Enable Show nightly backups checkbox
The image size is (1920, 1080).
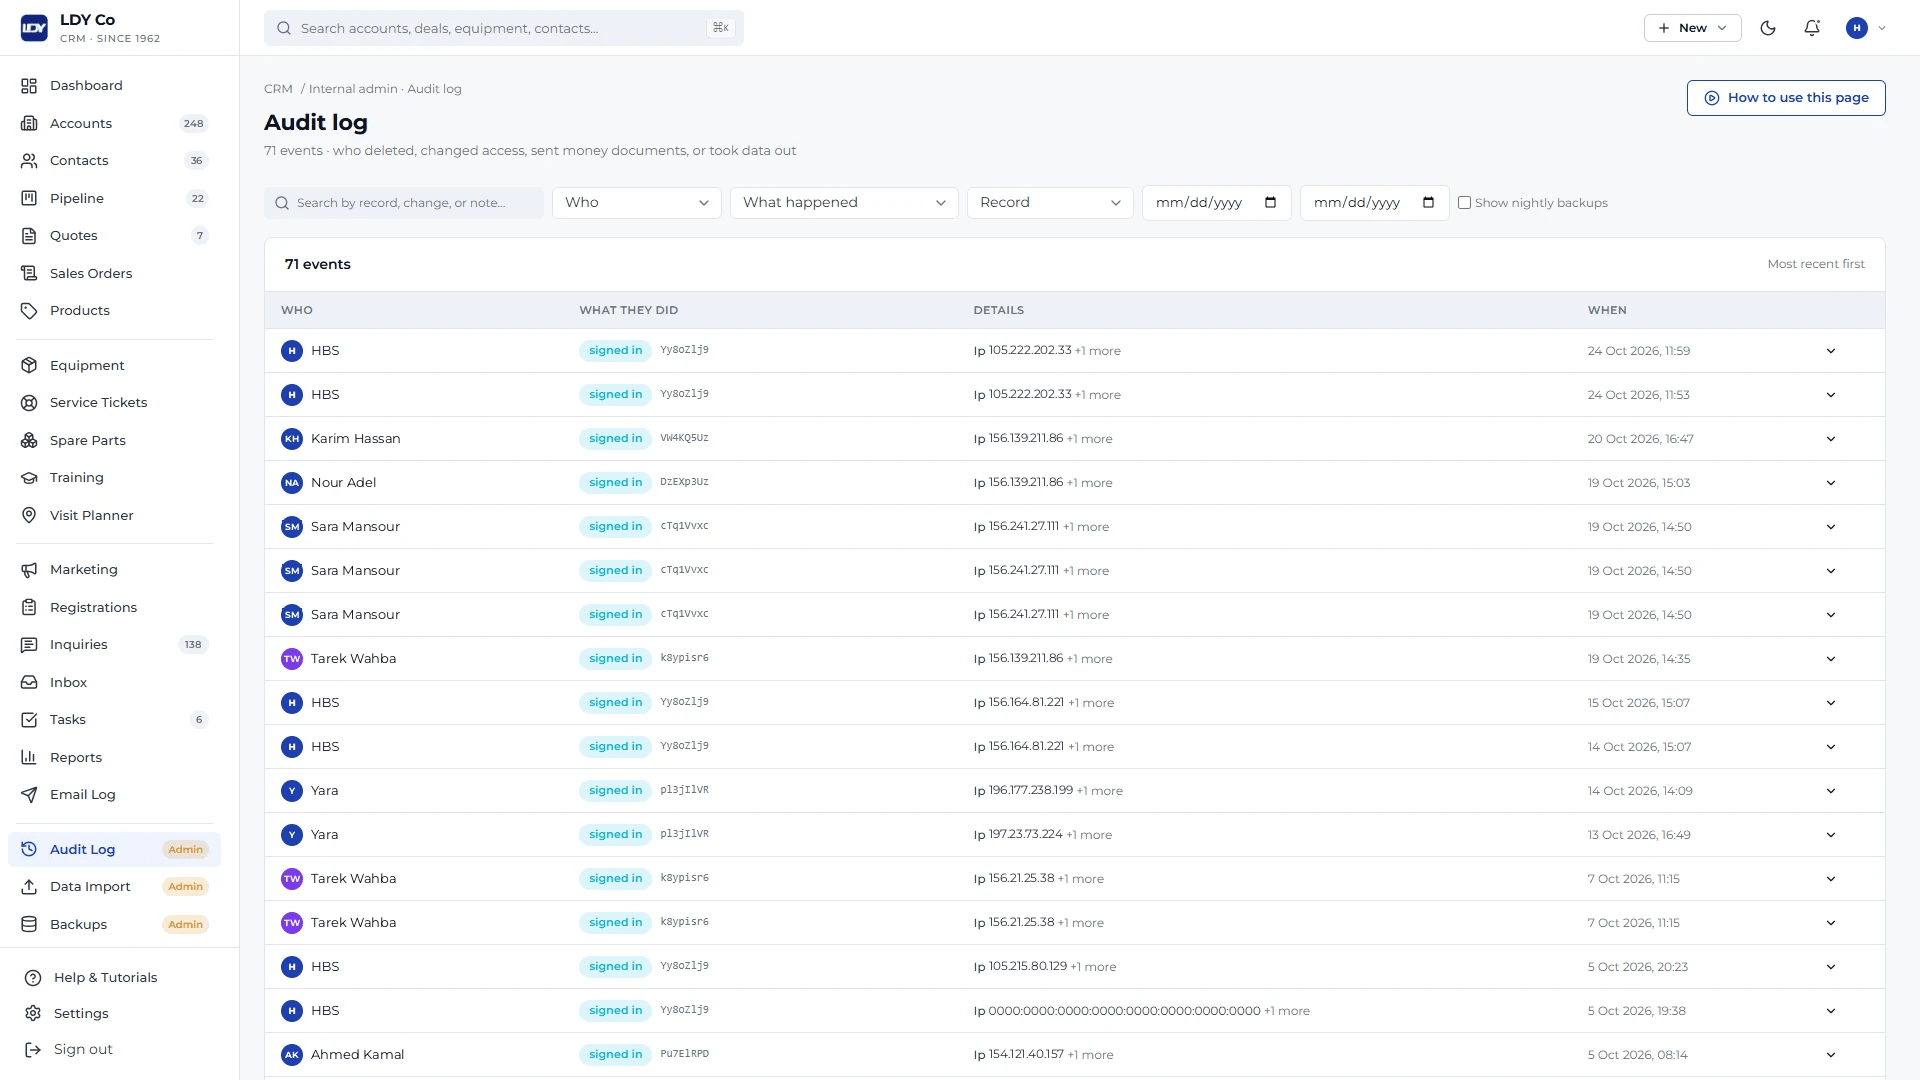[x=1464, y=202]
